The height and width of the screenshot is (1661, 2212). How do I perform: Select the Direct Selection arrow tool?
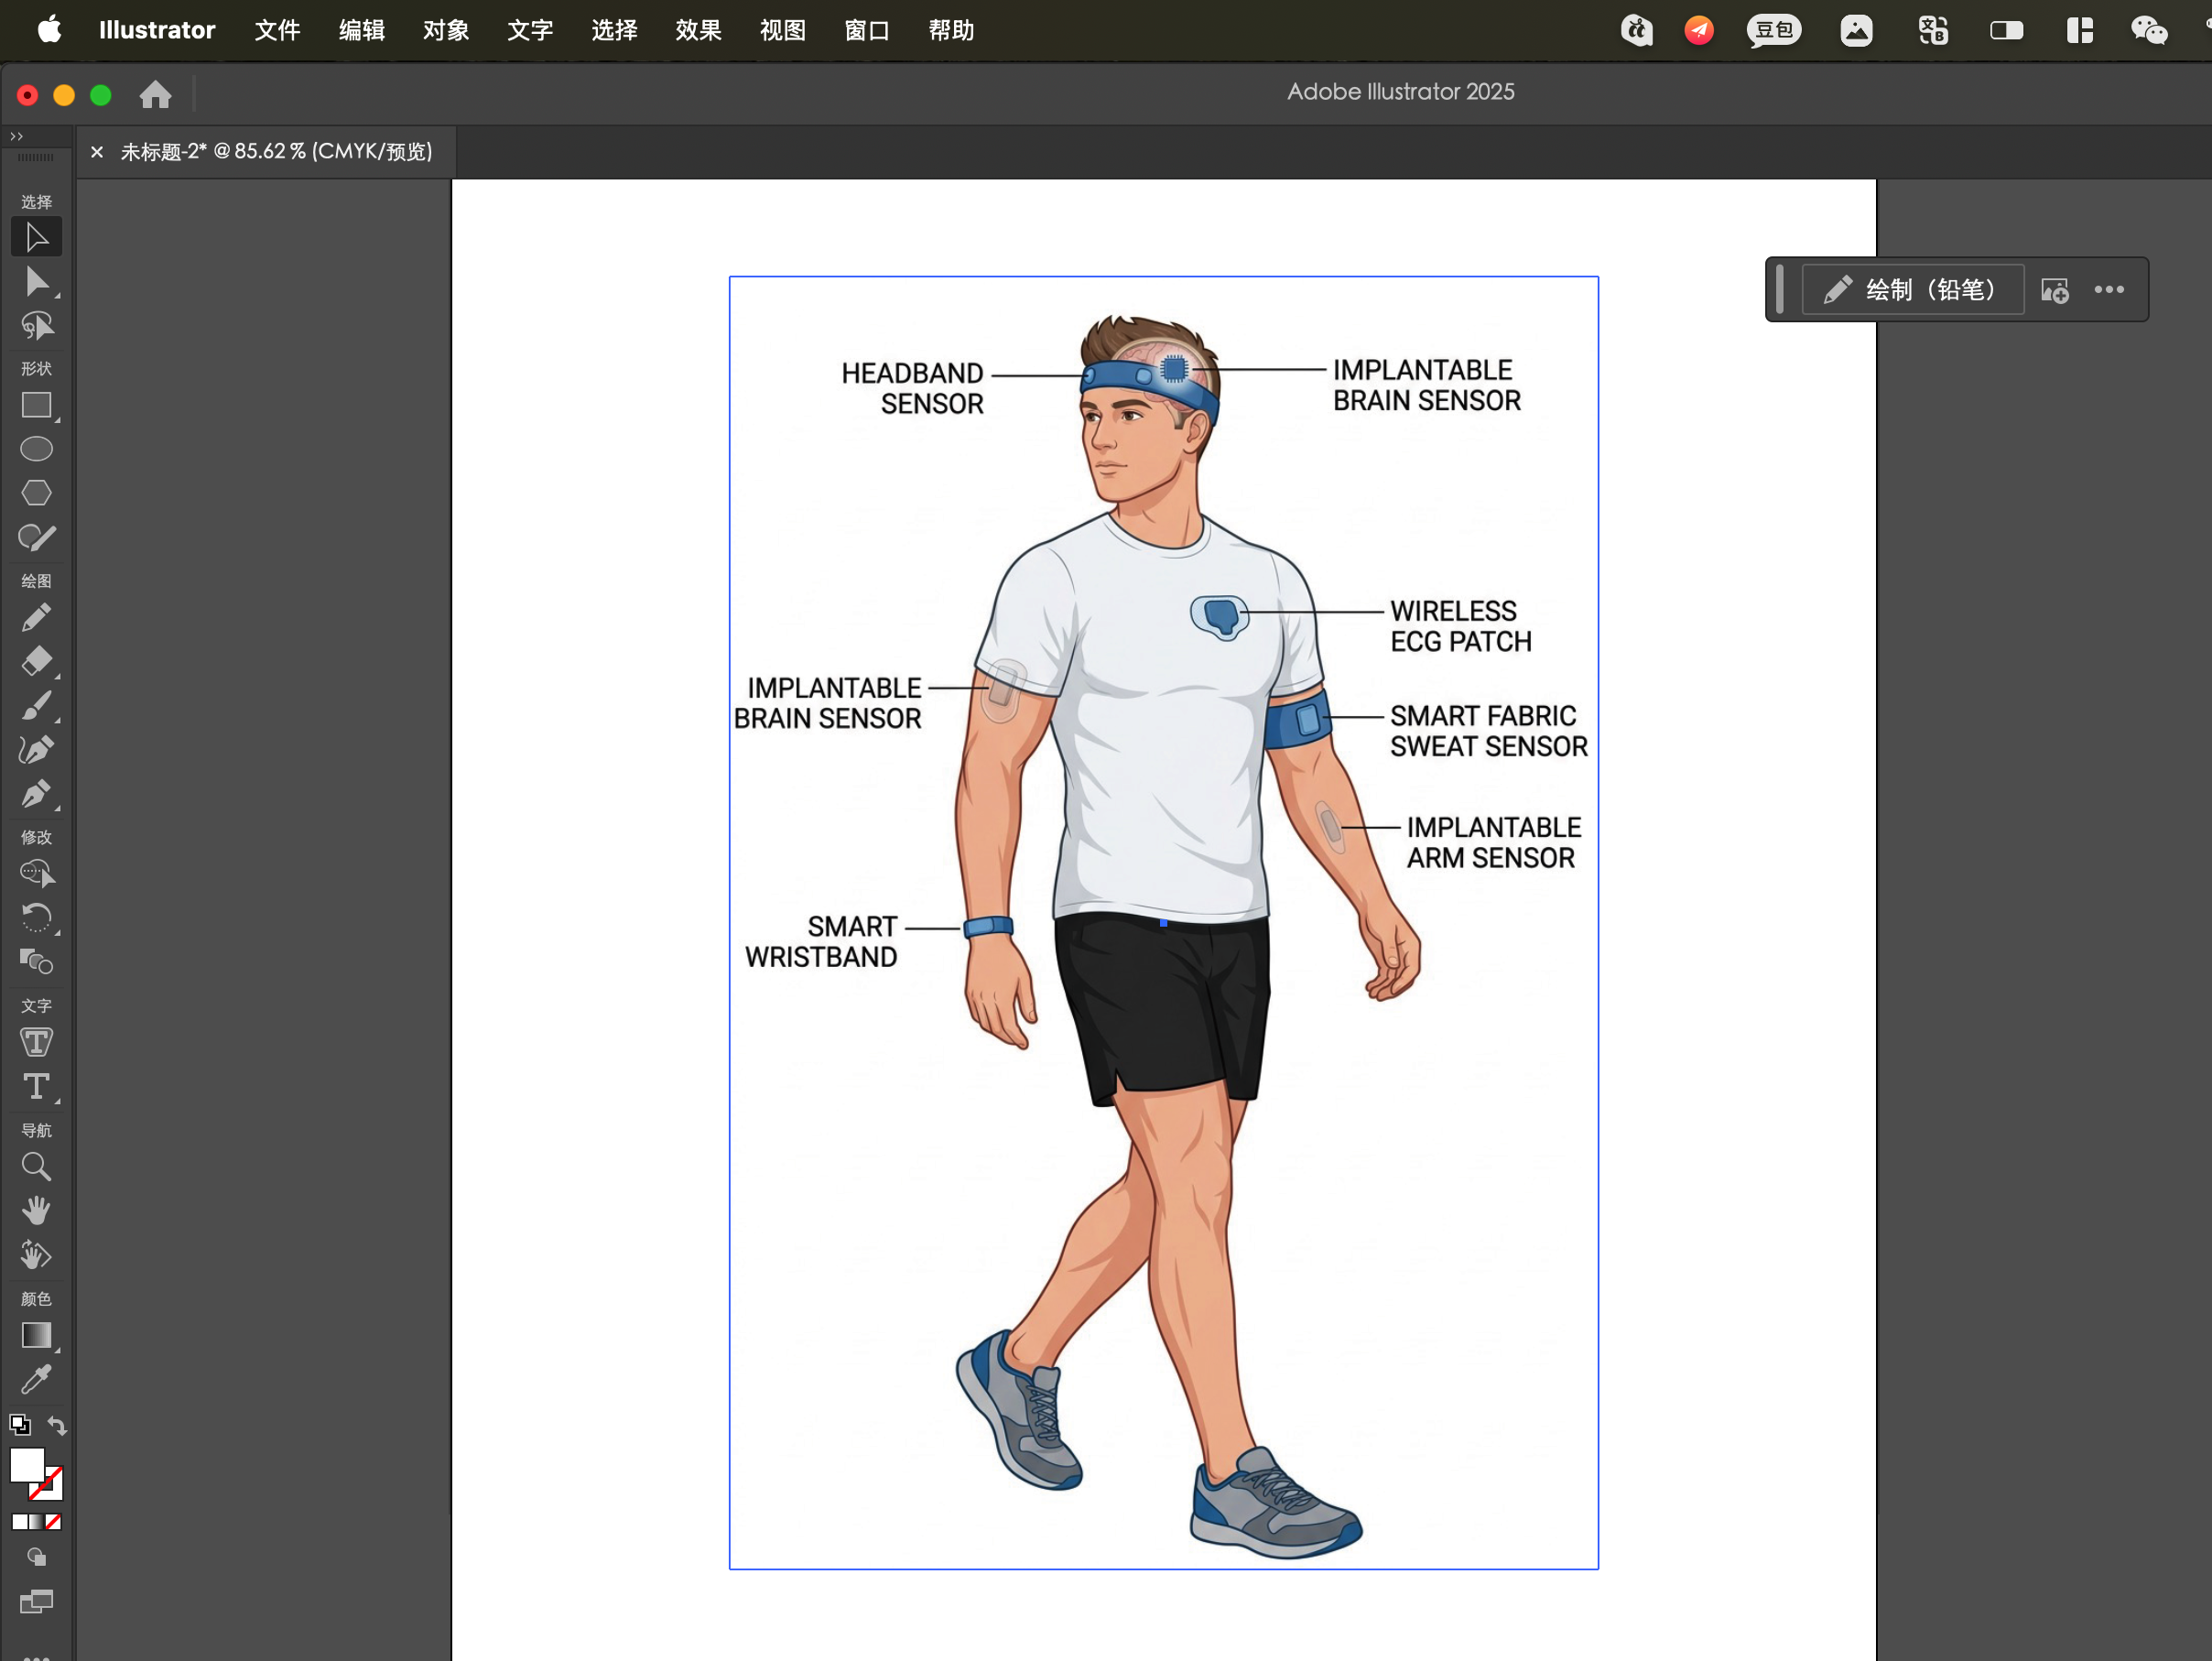tap(36, 282)
